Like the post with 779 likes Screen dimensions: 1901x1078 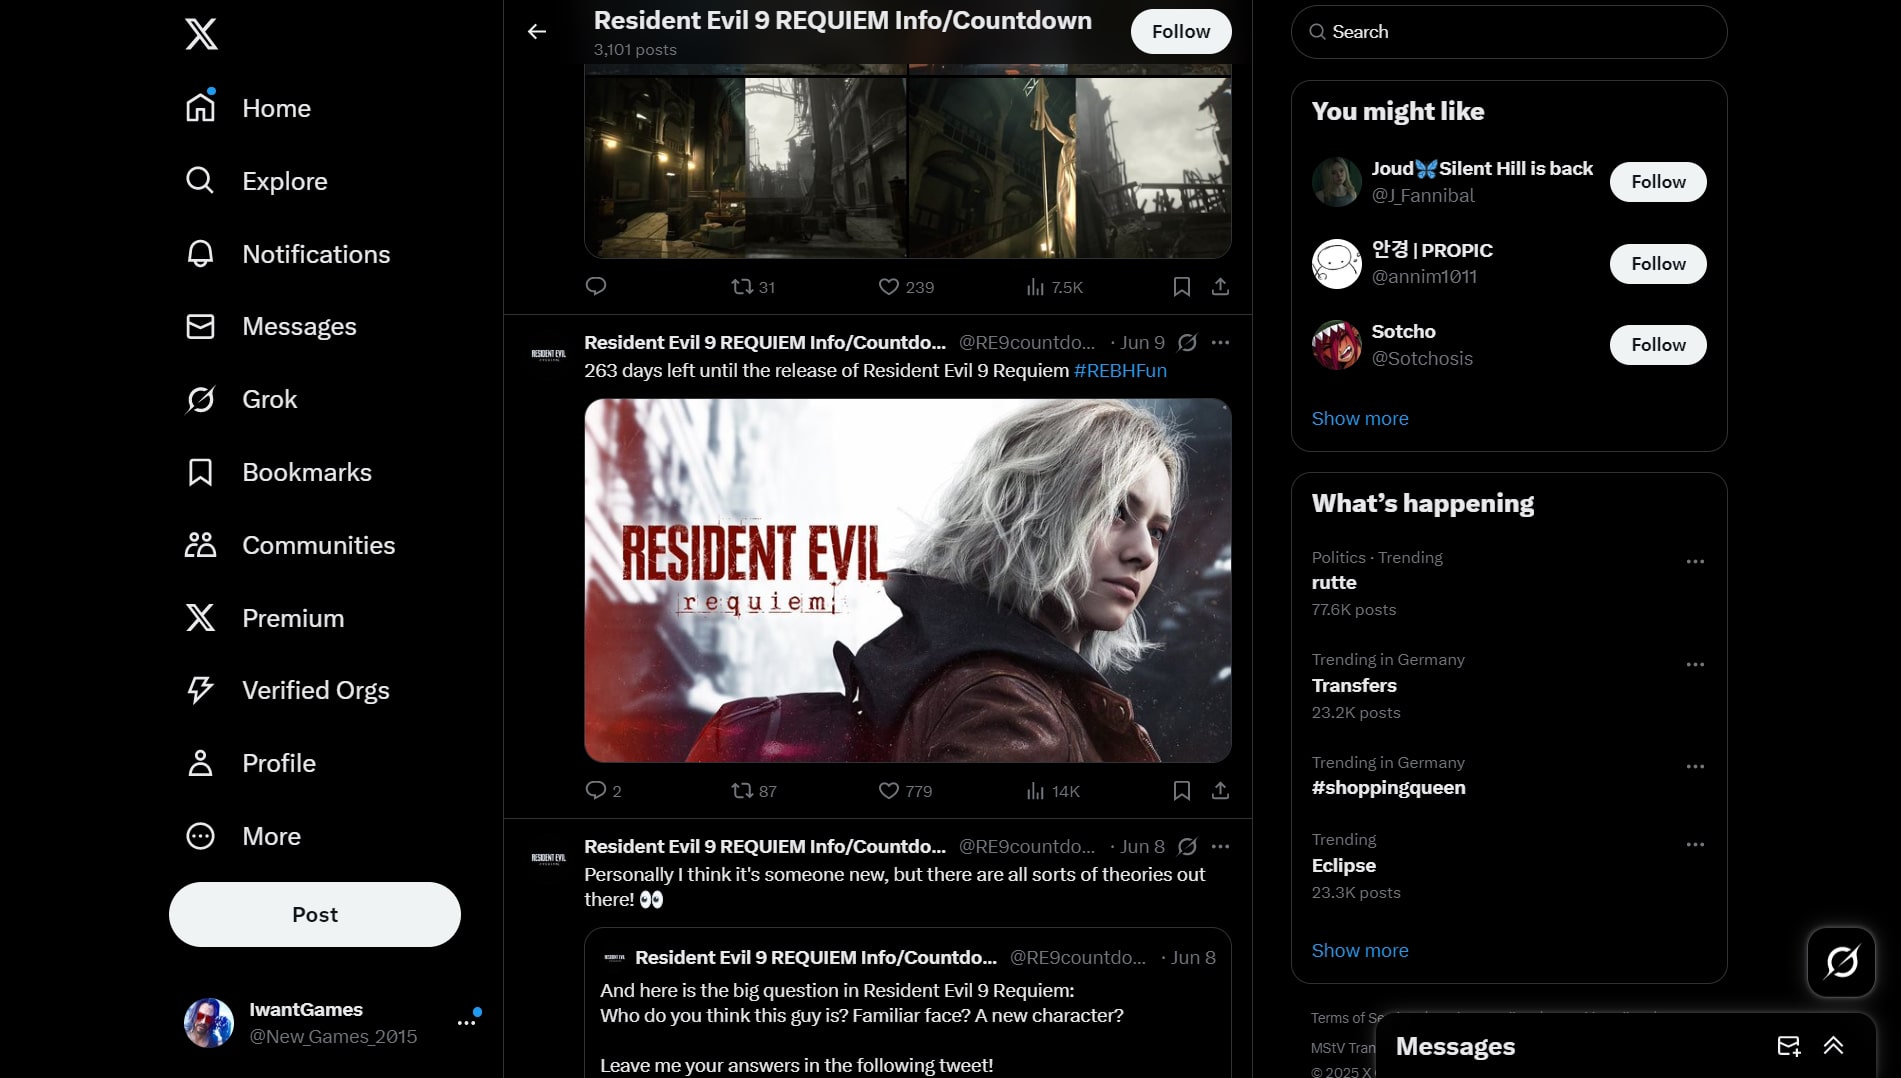click(905, 791)
